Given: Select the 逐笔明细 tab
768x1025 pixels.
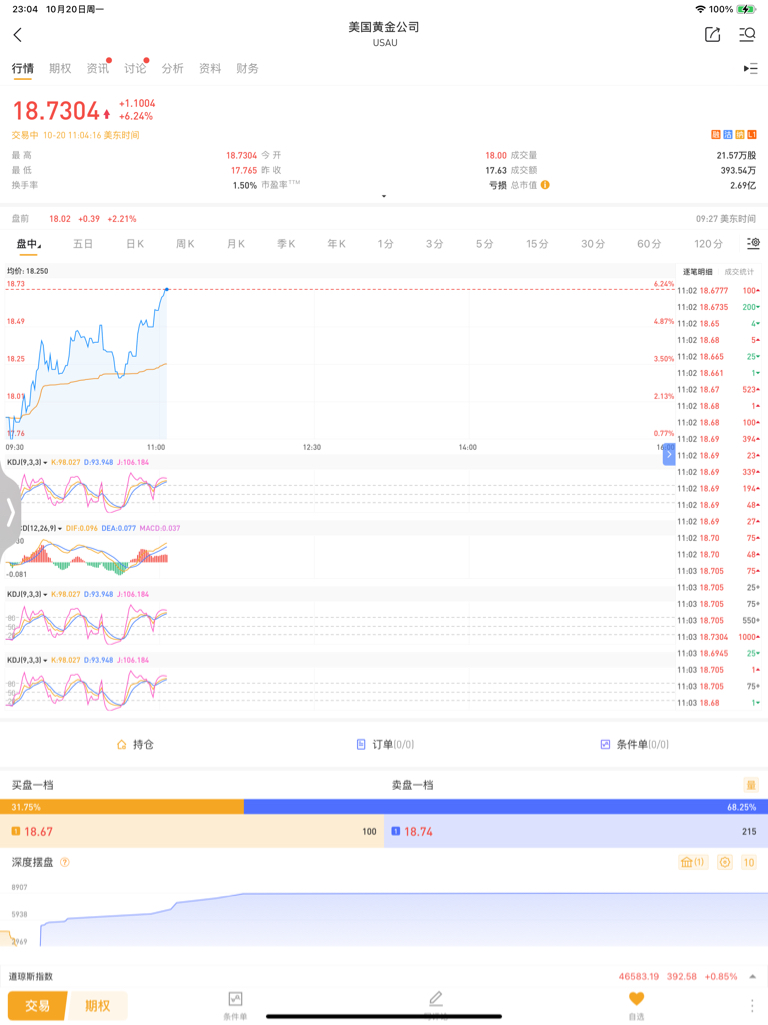Looking at the screenshot, I should click(x=697, y=272).
